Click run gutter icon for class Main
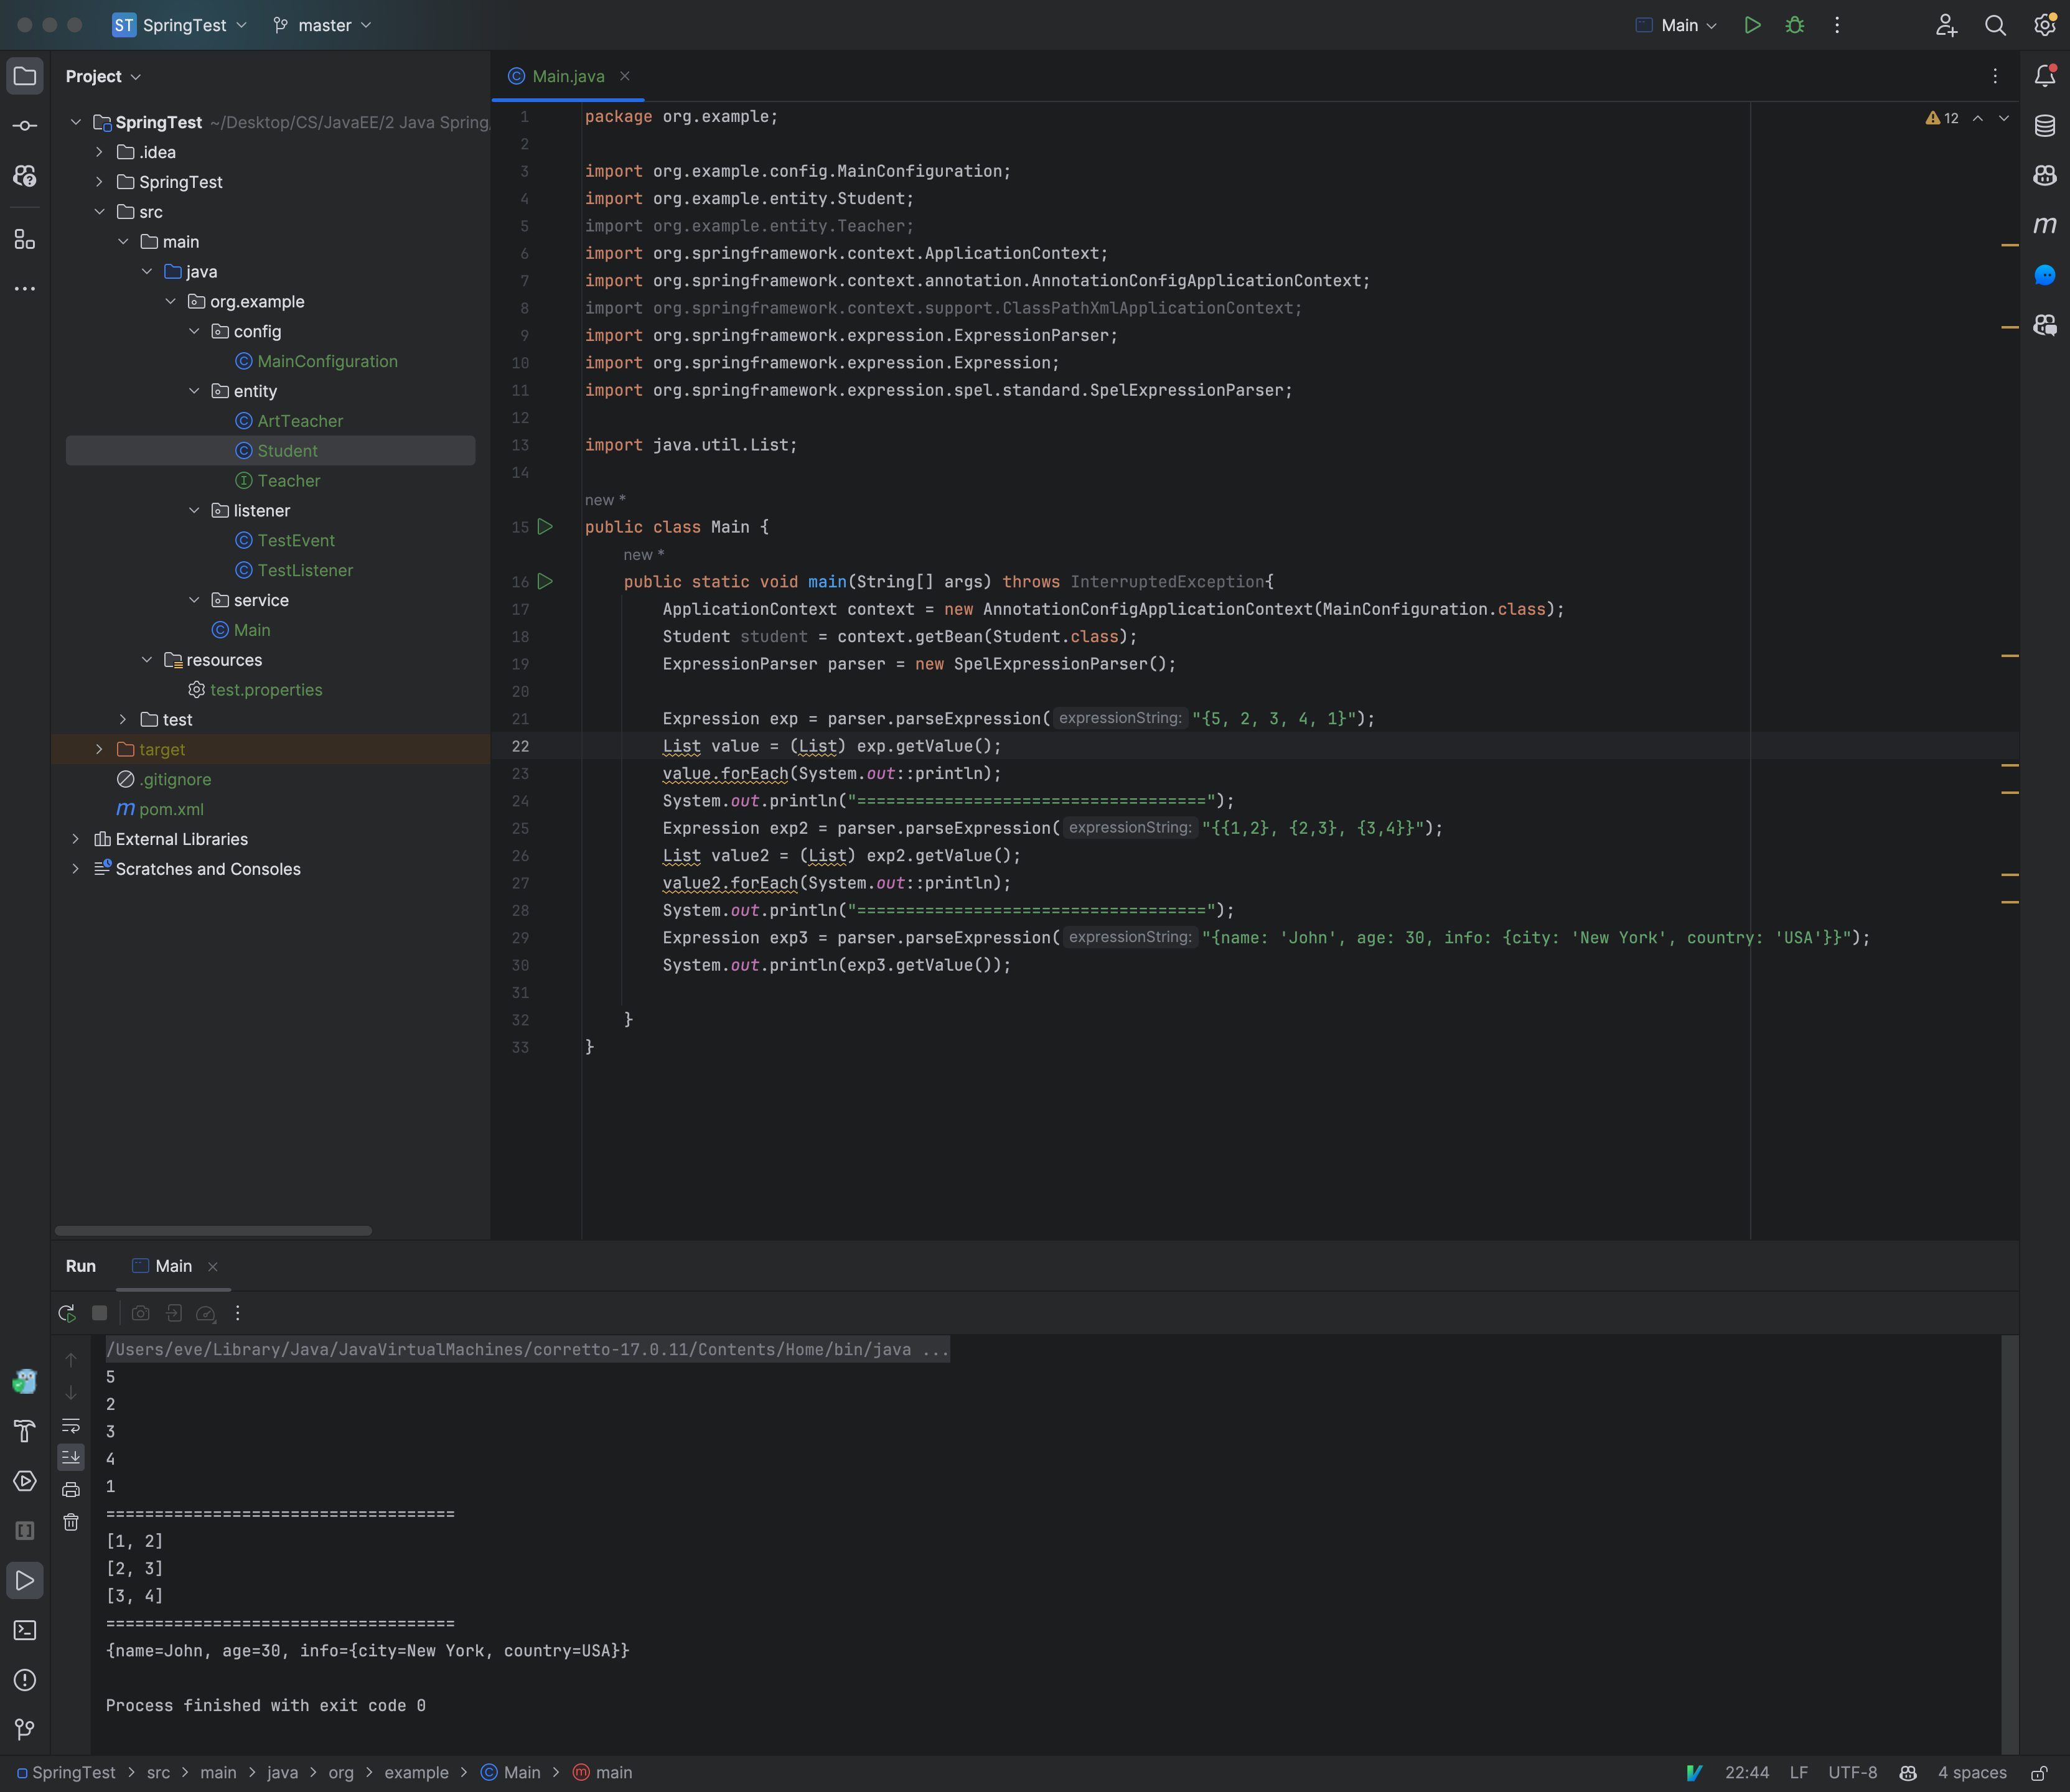2070x1792 pixels. pos(545,526)
